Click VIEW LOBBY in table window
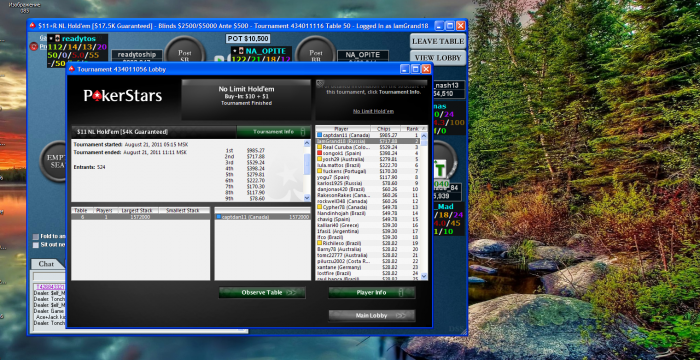700x360 pixels. pyautogui.click(x=438, y=58)
